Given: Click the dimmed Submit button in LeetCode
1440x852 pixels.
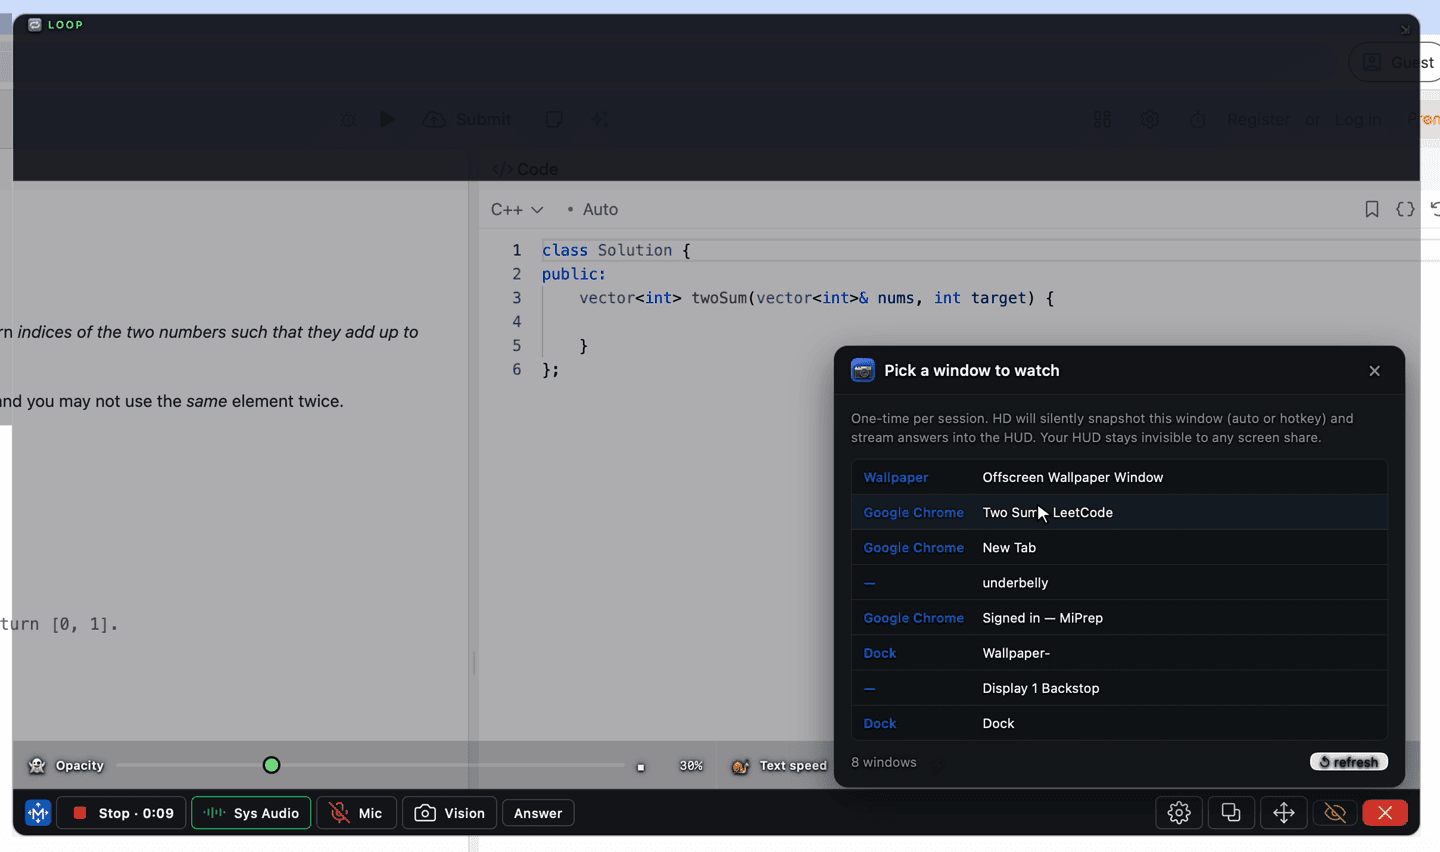Looking at the screenshot, I should [467, 119].
